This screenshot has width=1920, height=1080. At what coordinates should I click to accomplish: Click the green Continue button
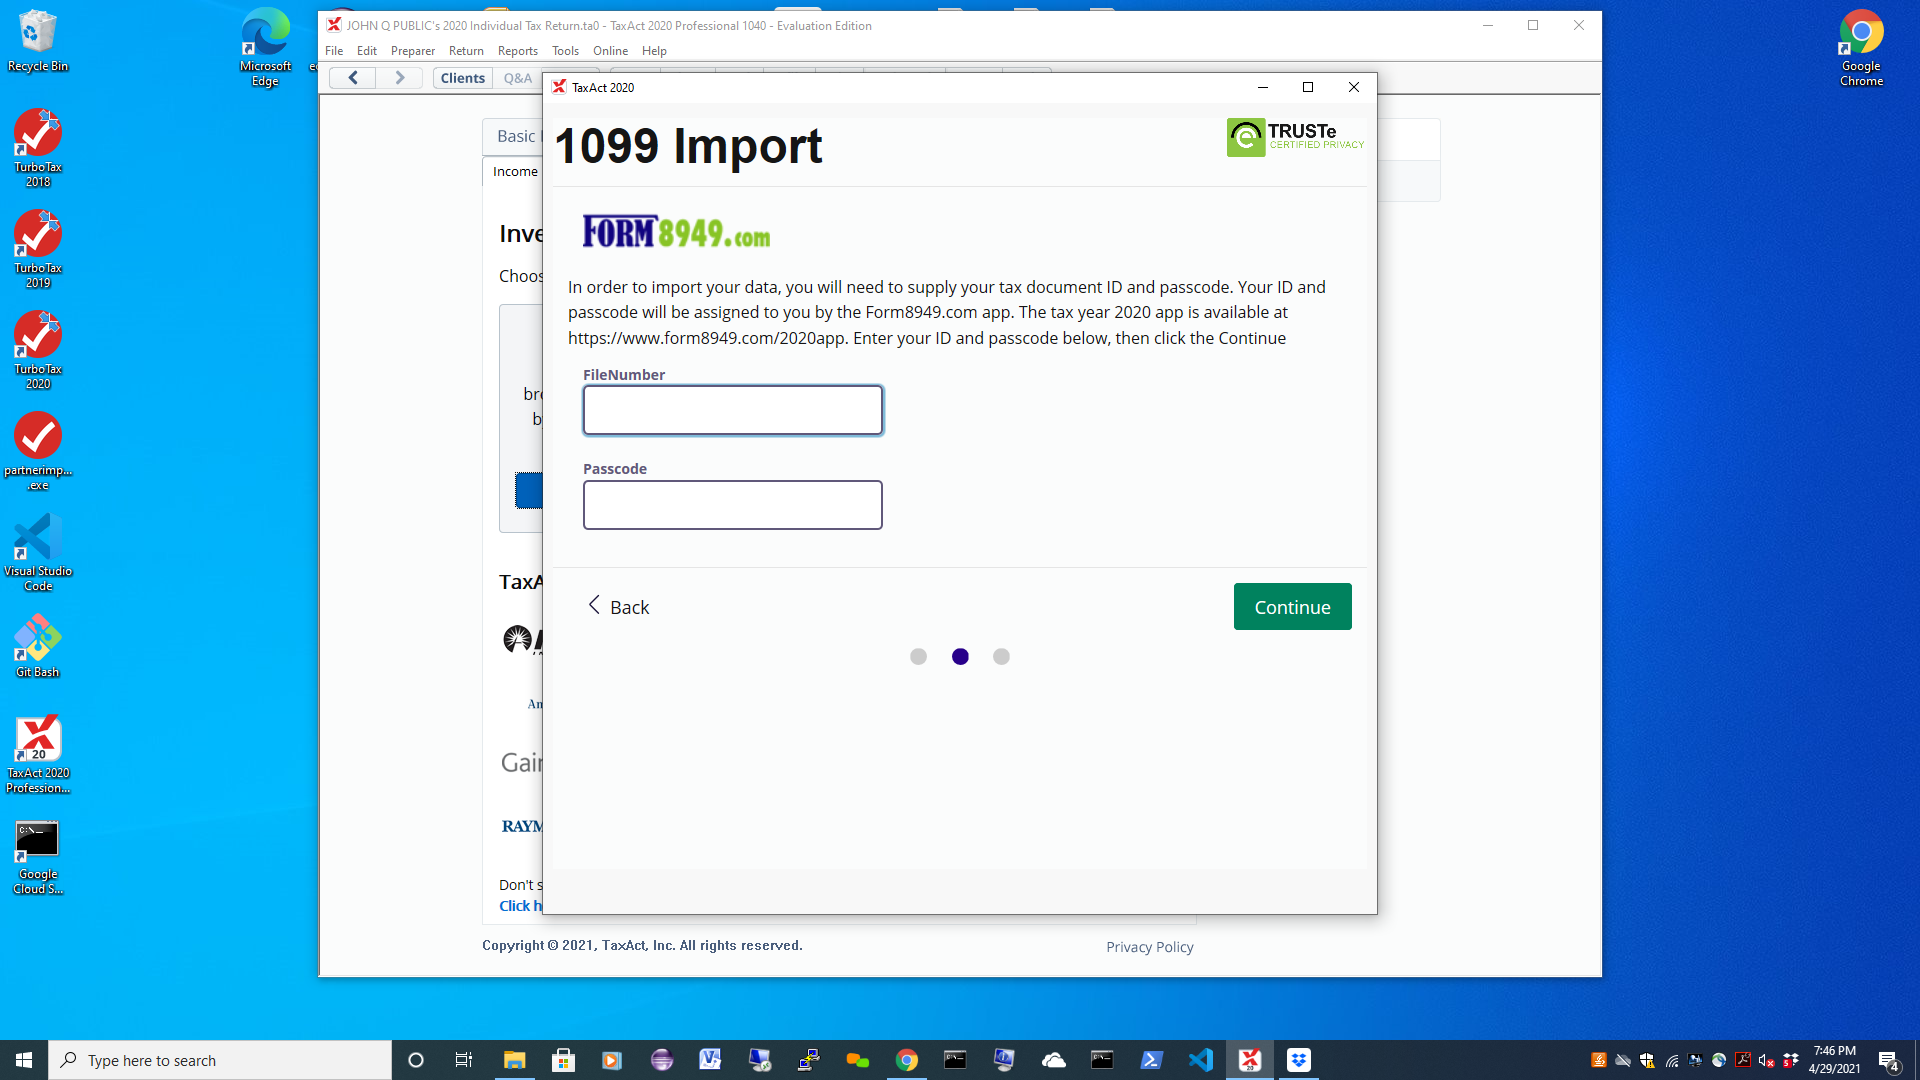point(1292,607)
